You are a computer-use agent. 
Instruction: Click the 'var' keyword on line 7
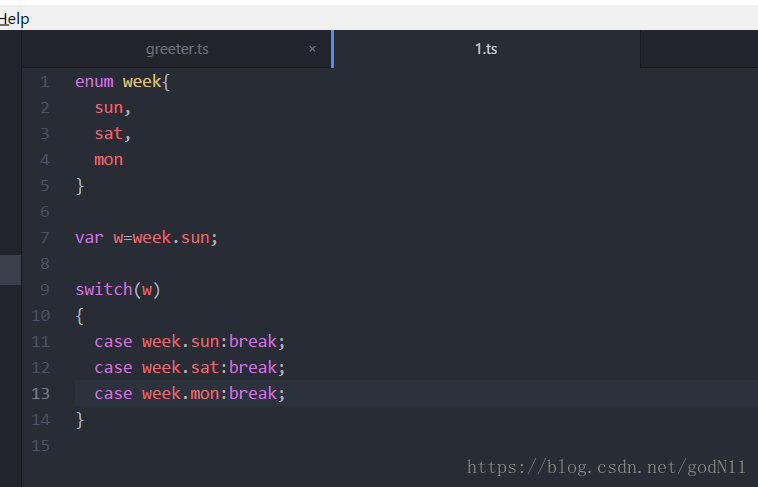click(89, 237)
